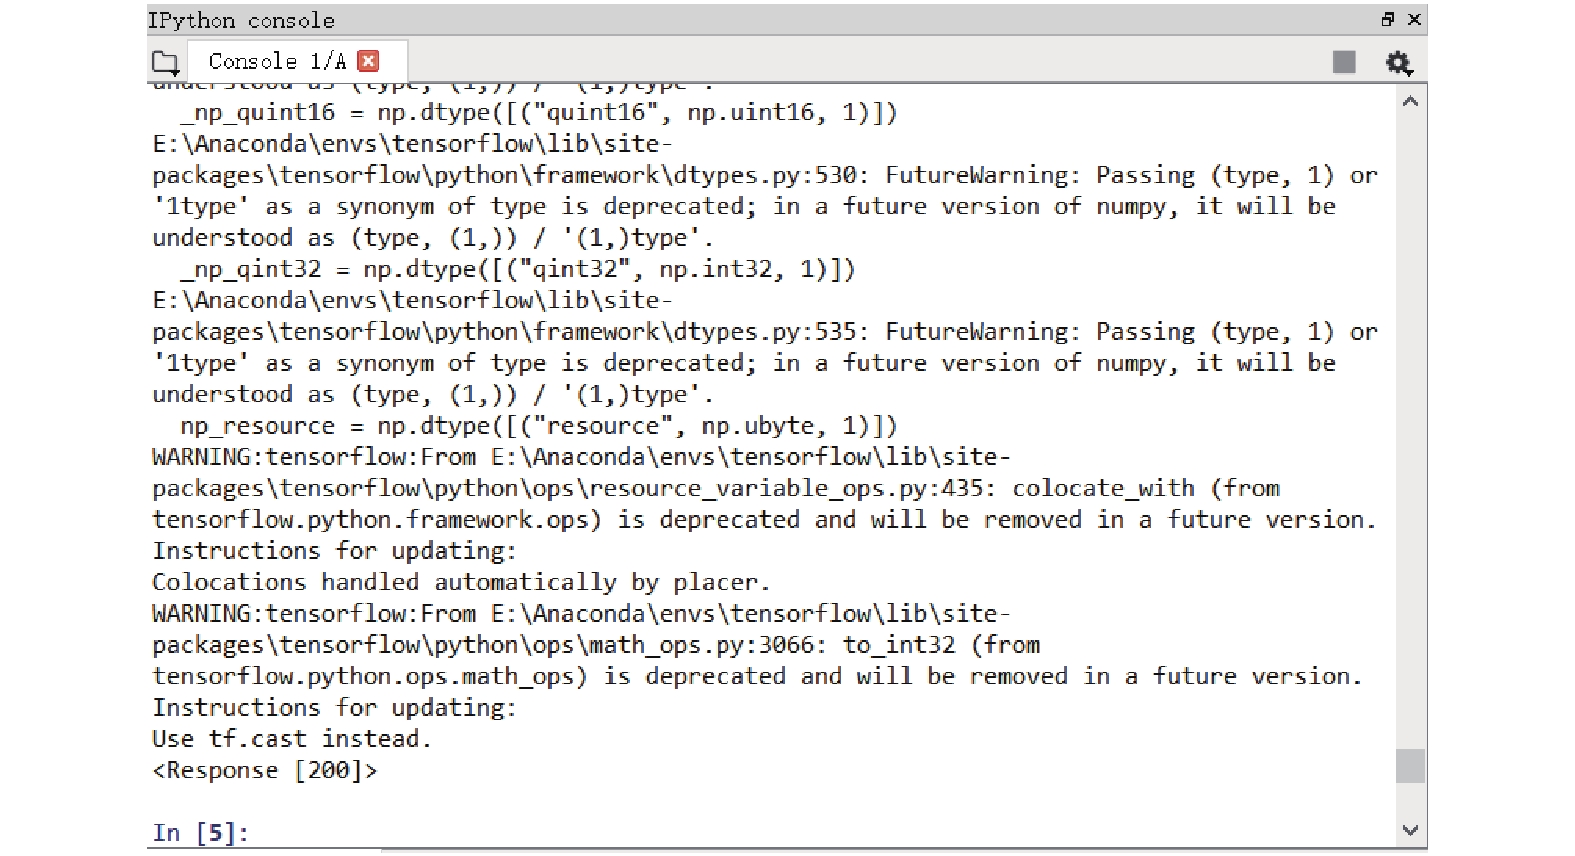
Task: Click the IPython console pane title
Action: point(241,20)
